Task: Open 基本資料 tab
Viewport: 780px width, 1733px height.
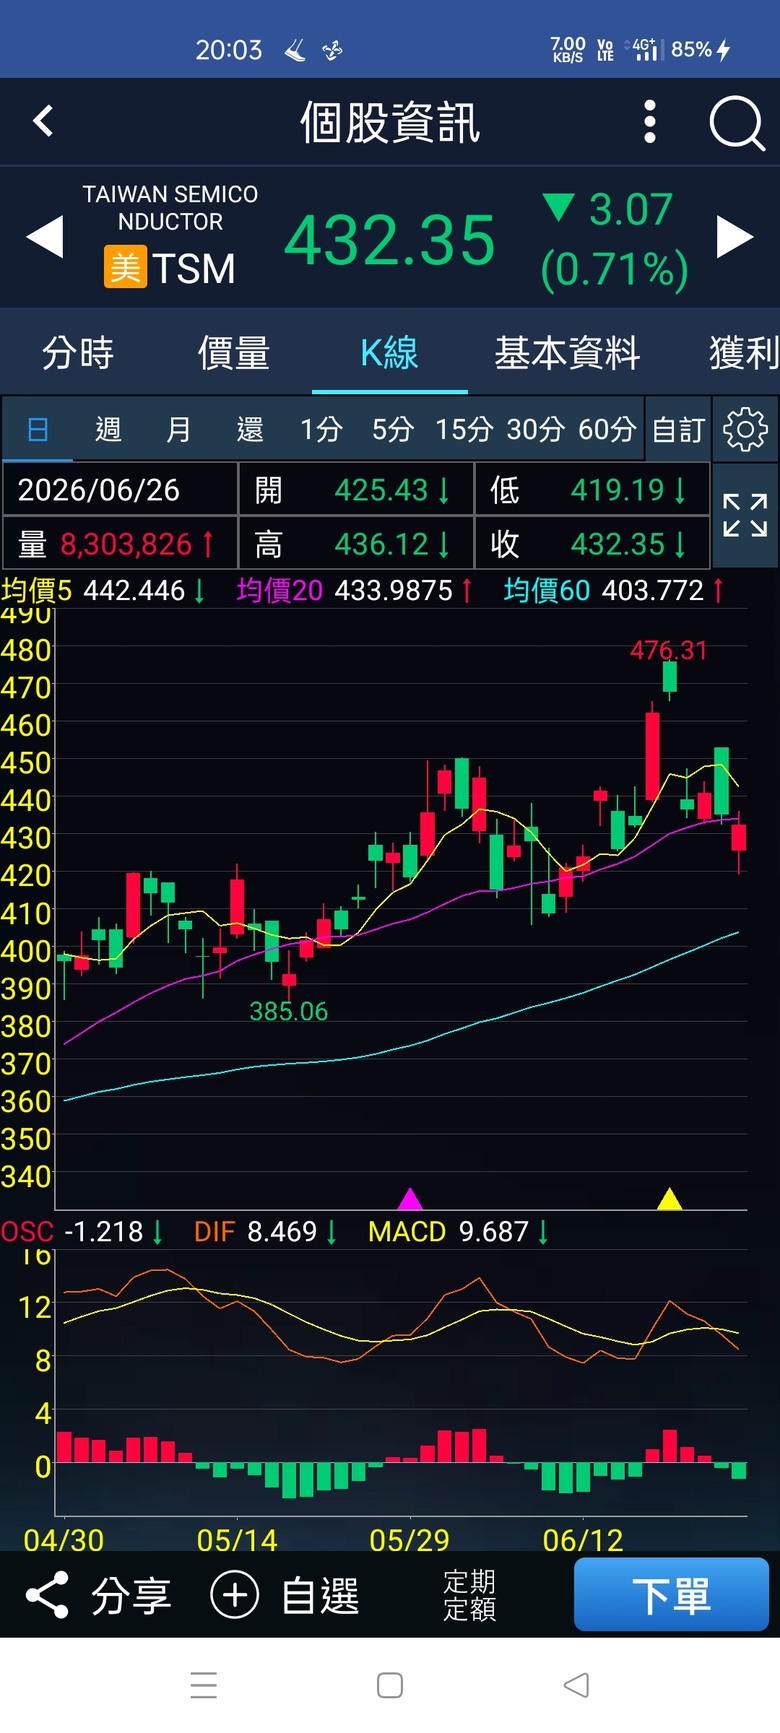Action: point(567,353)
